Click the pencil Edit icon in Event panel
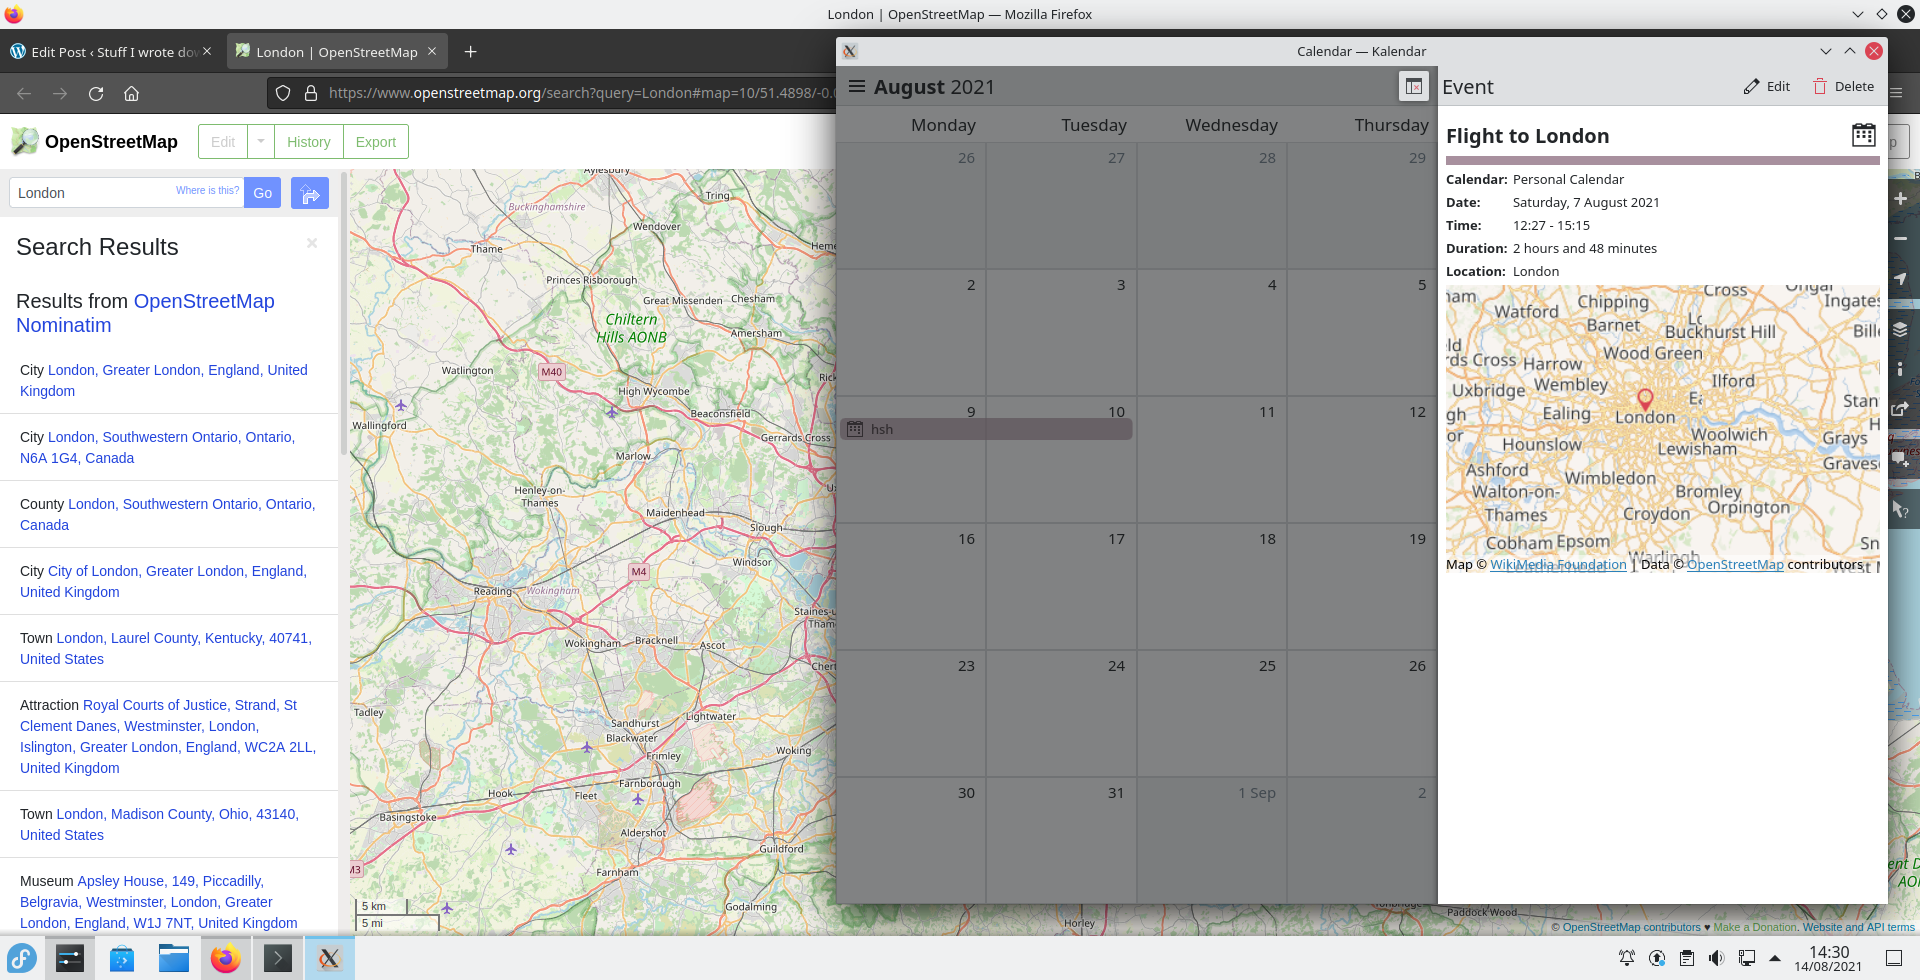Screen dimensions: 1920x980 (1751, 87)
